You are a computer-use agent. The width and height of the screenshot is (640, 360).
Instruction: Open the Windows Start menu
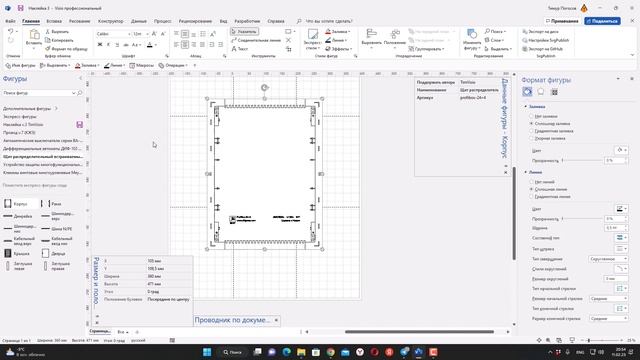click(x=207, y=352)
